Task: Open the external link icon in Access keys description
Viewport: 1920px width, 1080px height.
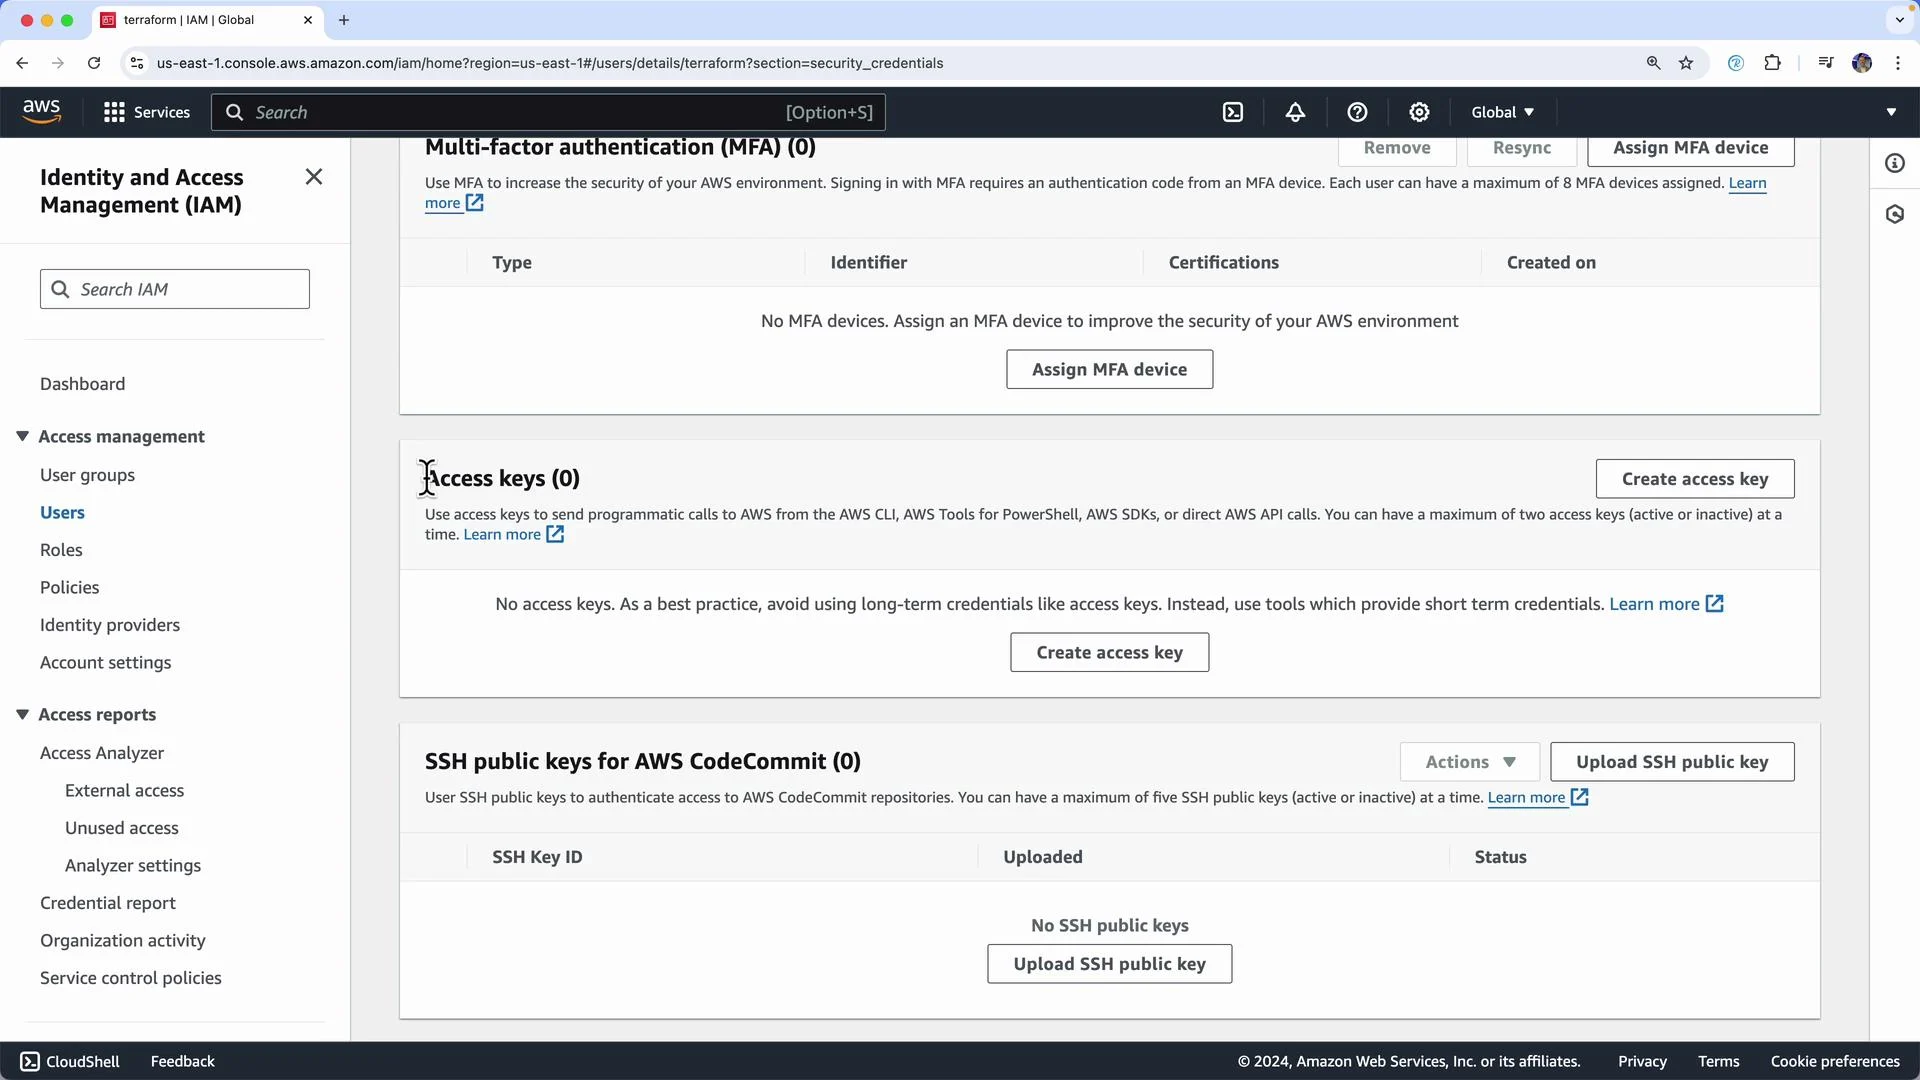Action: pyautogui.click(x=555, y=534)
